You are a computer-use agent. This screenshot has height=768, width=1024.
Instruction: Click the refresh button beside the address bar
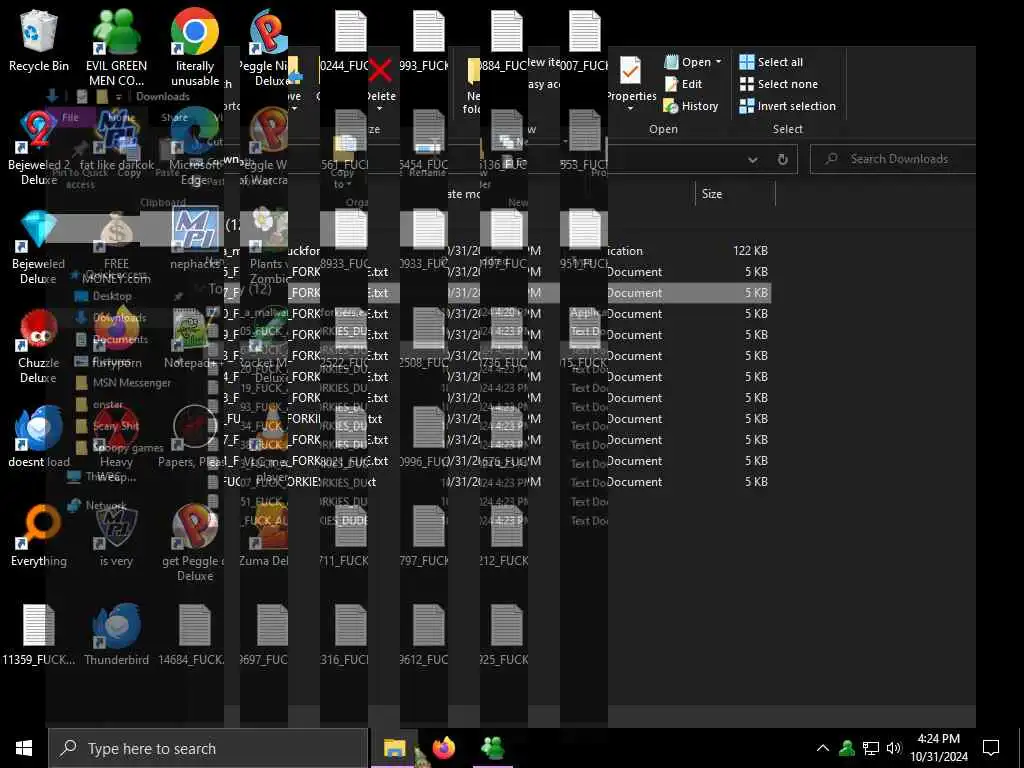point(782,159)
